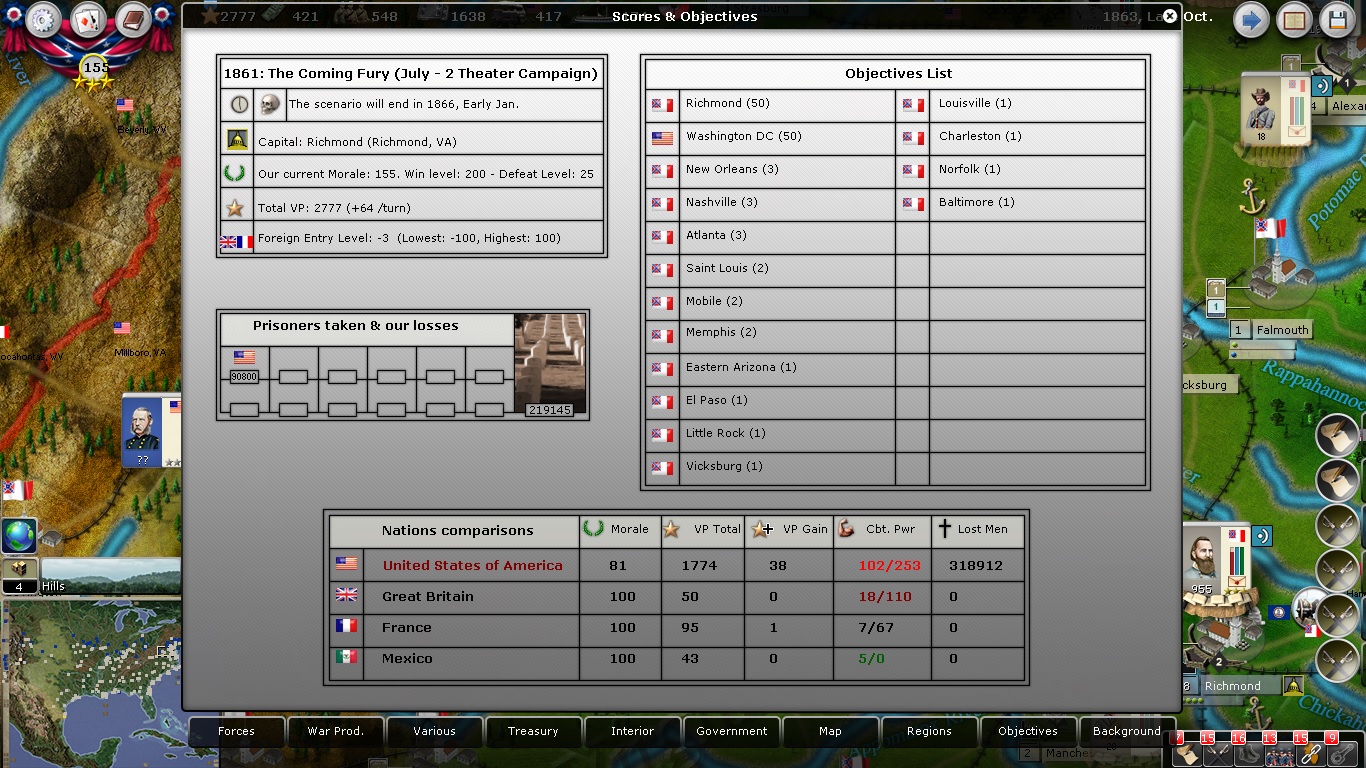Open the War Prod. tab
The image size is (1366, 768).
pos(335,731)
